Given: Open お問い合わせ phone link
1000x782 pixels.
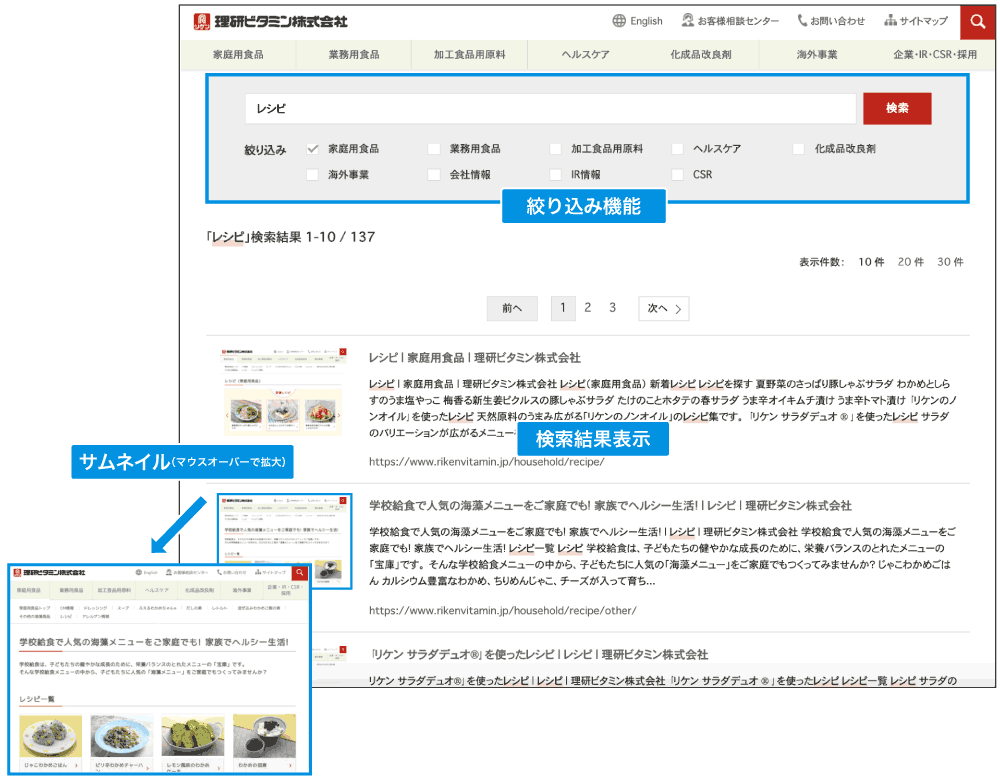Looking at the screenshot, I should coord(831,21).
